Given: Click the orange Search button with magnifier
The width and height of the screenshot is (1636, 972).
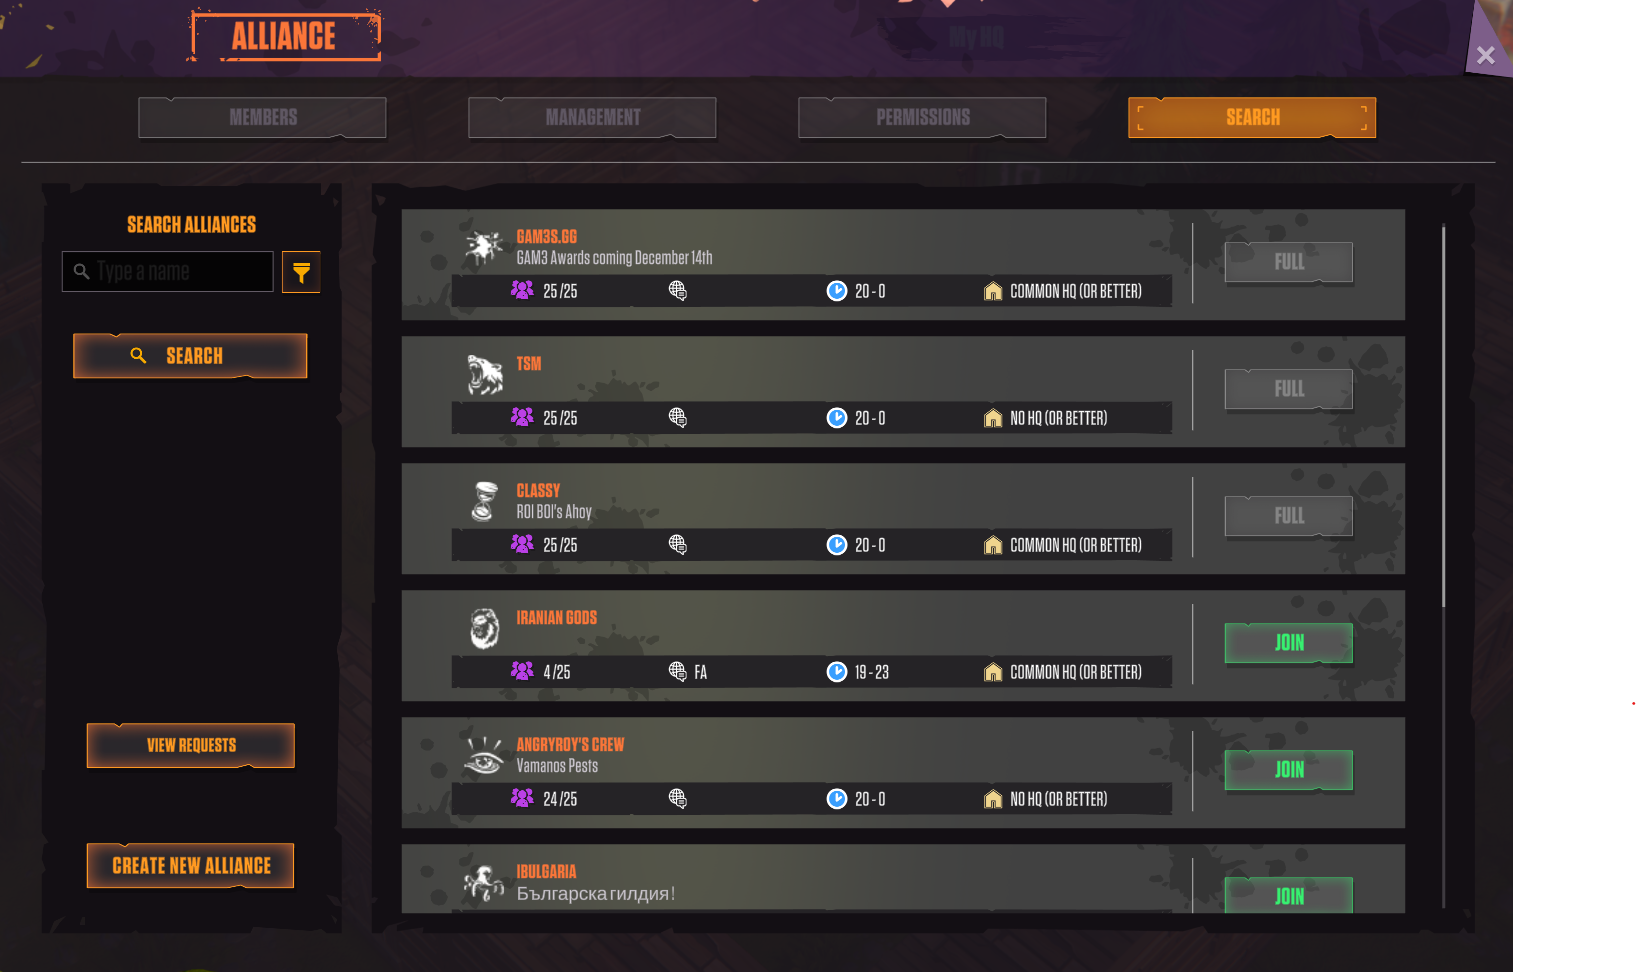Looking at the screenshot, I should [x=190, y=356].
